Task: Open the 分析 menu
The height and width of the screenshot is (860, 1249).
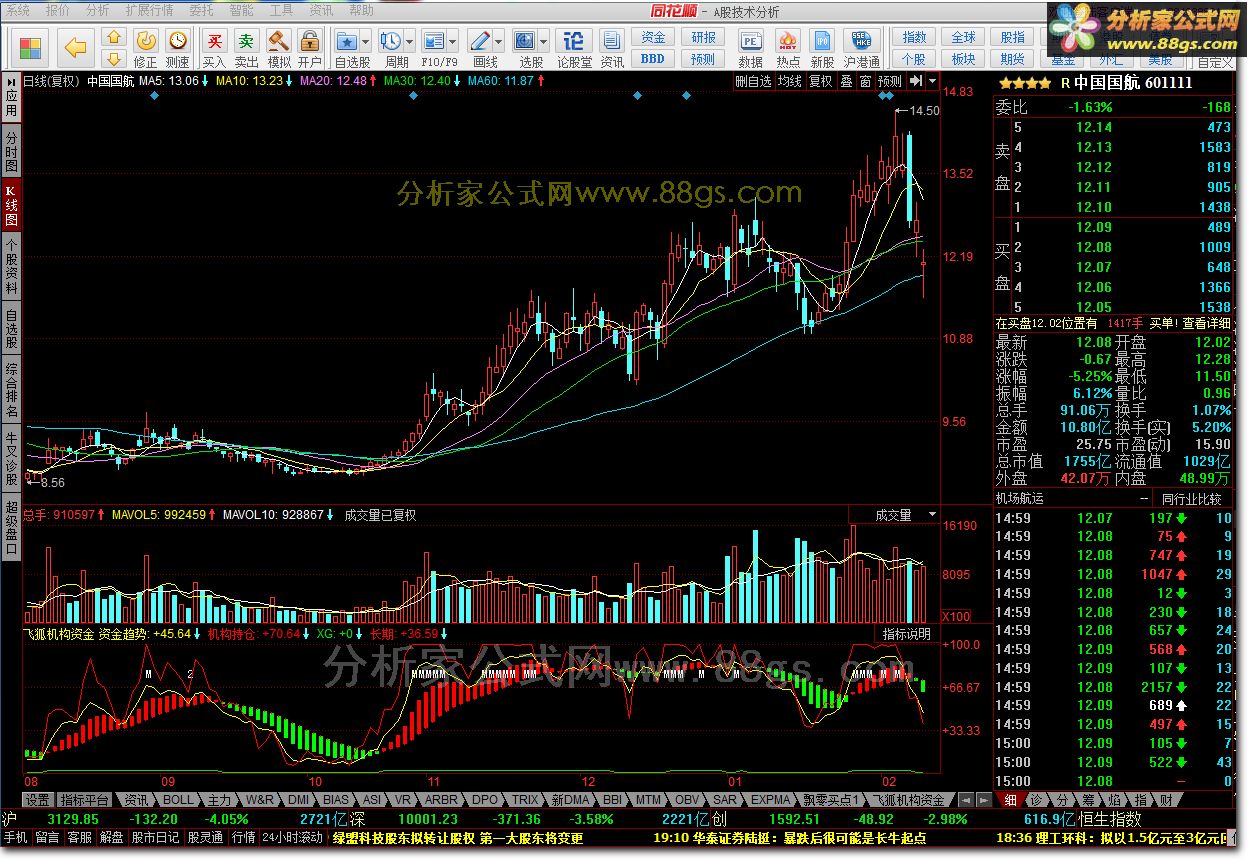Action: click(x=98, y=10)
